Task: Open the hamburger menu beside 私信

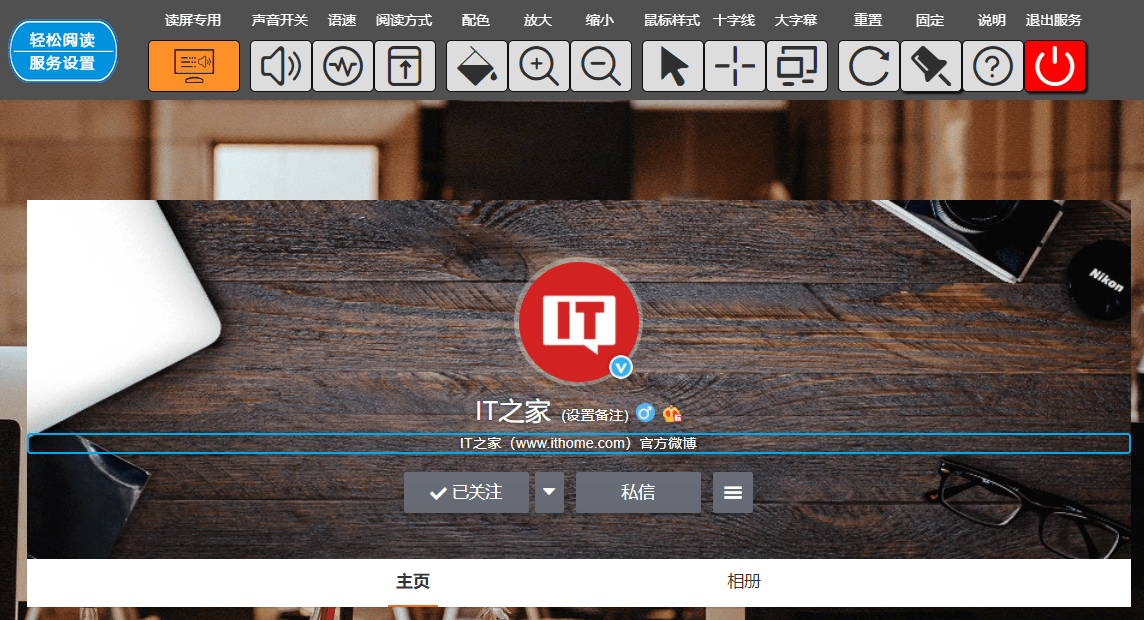Action: tap(733, 492)
